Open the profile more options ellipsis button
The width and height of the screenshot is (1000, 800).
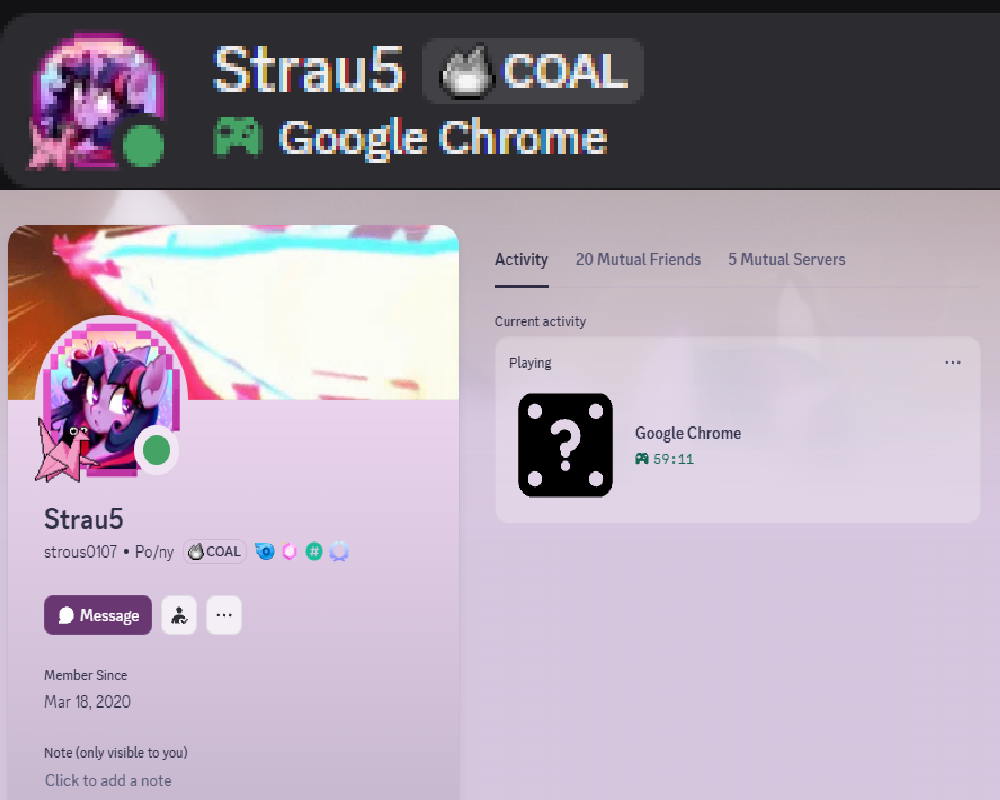(x=224, y=615)
